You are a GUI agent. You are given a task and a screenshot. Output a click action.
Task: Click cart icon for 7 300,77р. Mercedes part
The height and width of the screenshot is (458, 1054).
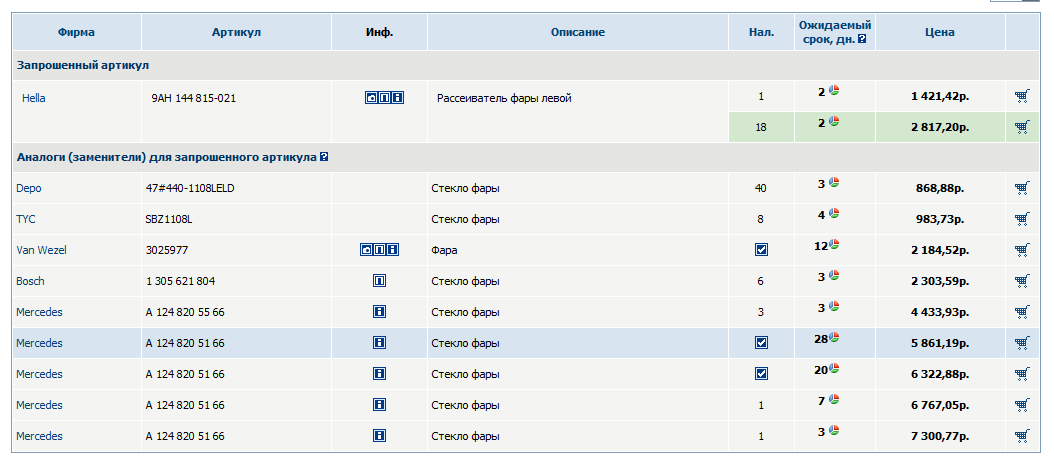pyautogui.click(x=1021, y=436)
